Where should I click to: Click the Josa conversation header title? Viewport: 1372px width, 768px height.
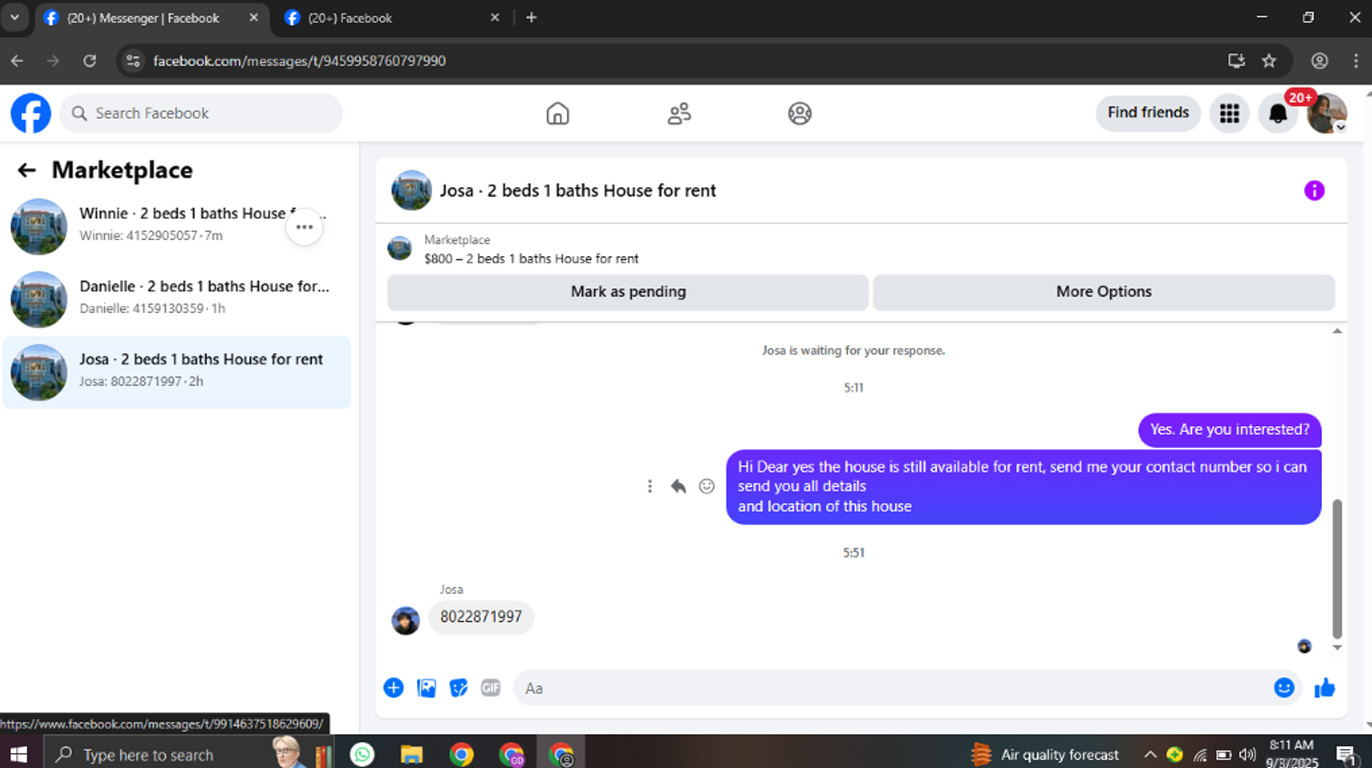coord(578,191)
